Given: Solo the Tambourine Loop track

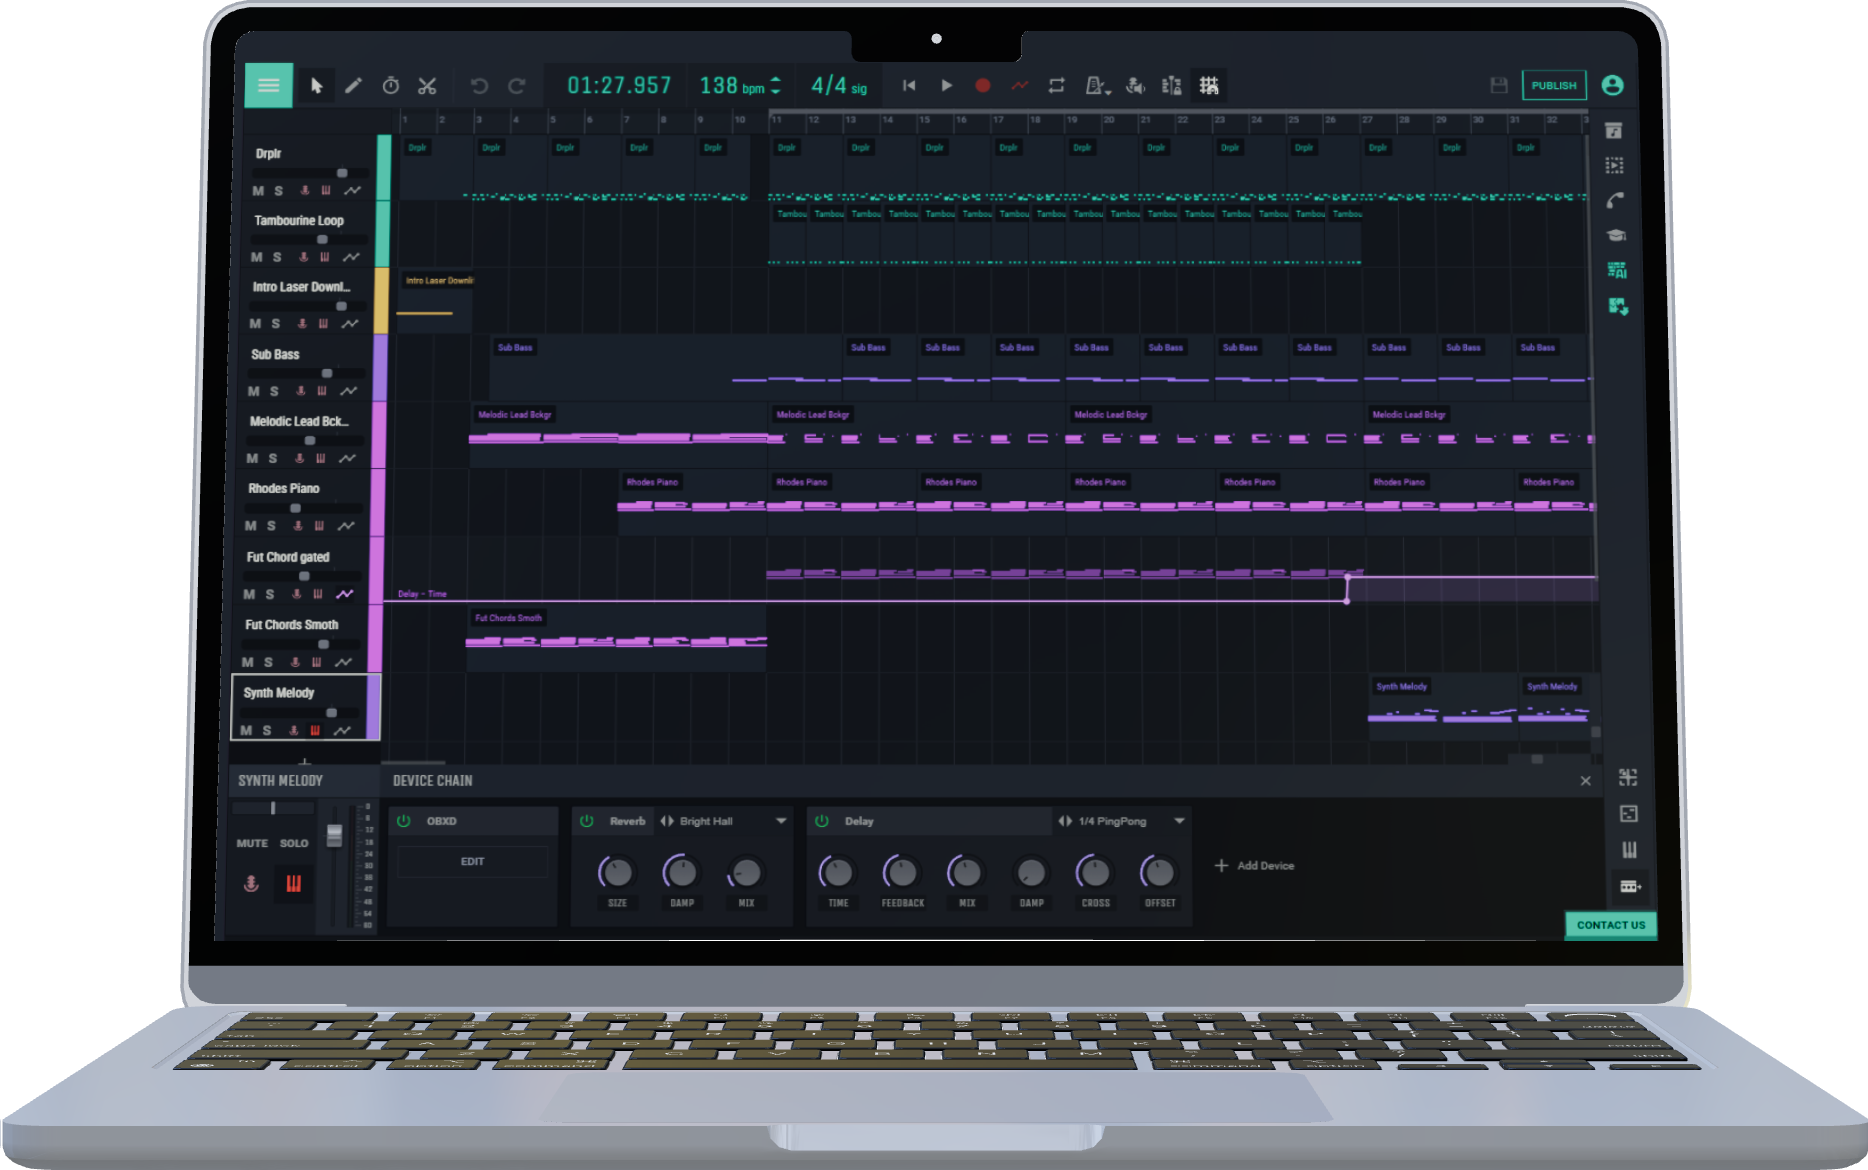Looking at the screenshot, I should coord(277,258).
